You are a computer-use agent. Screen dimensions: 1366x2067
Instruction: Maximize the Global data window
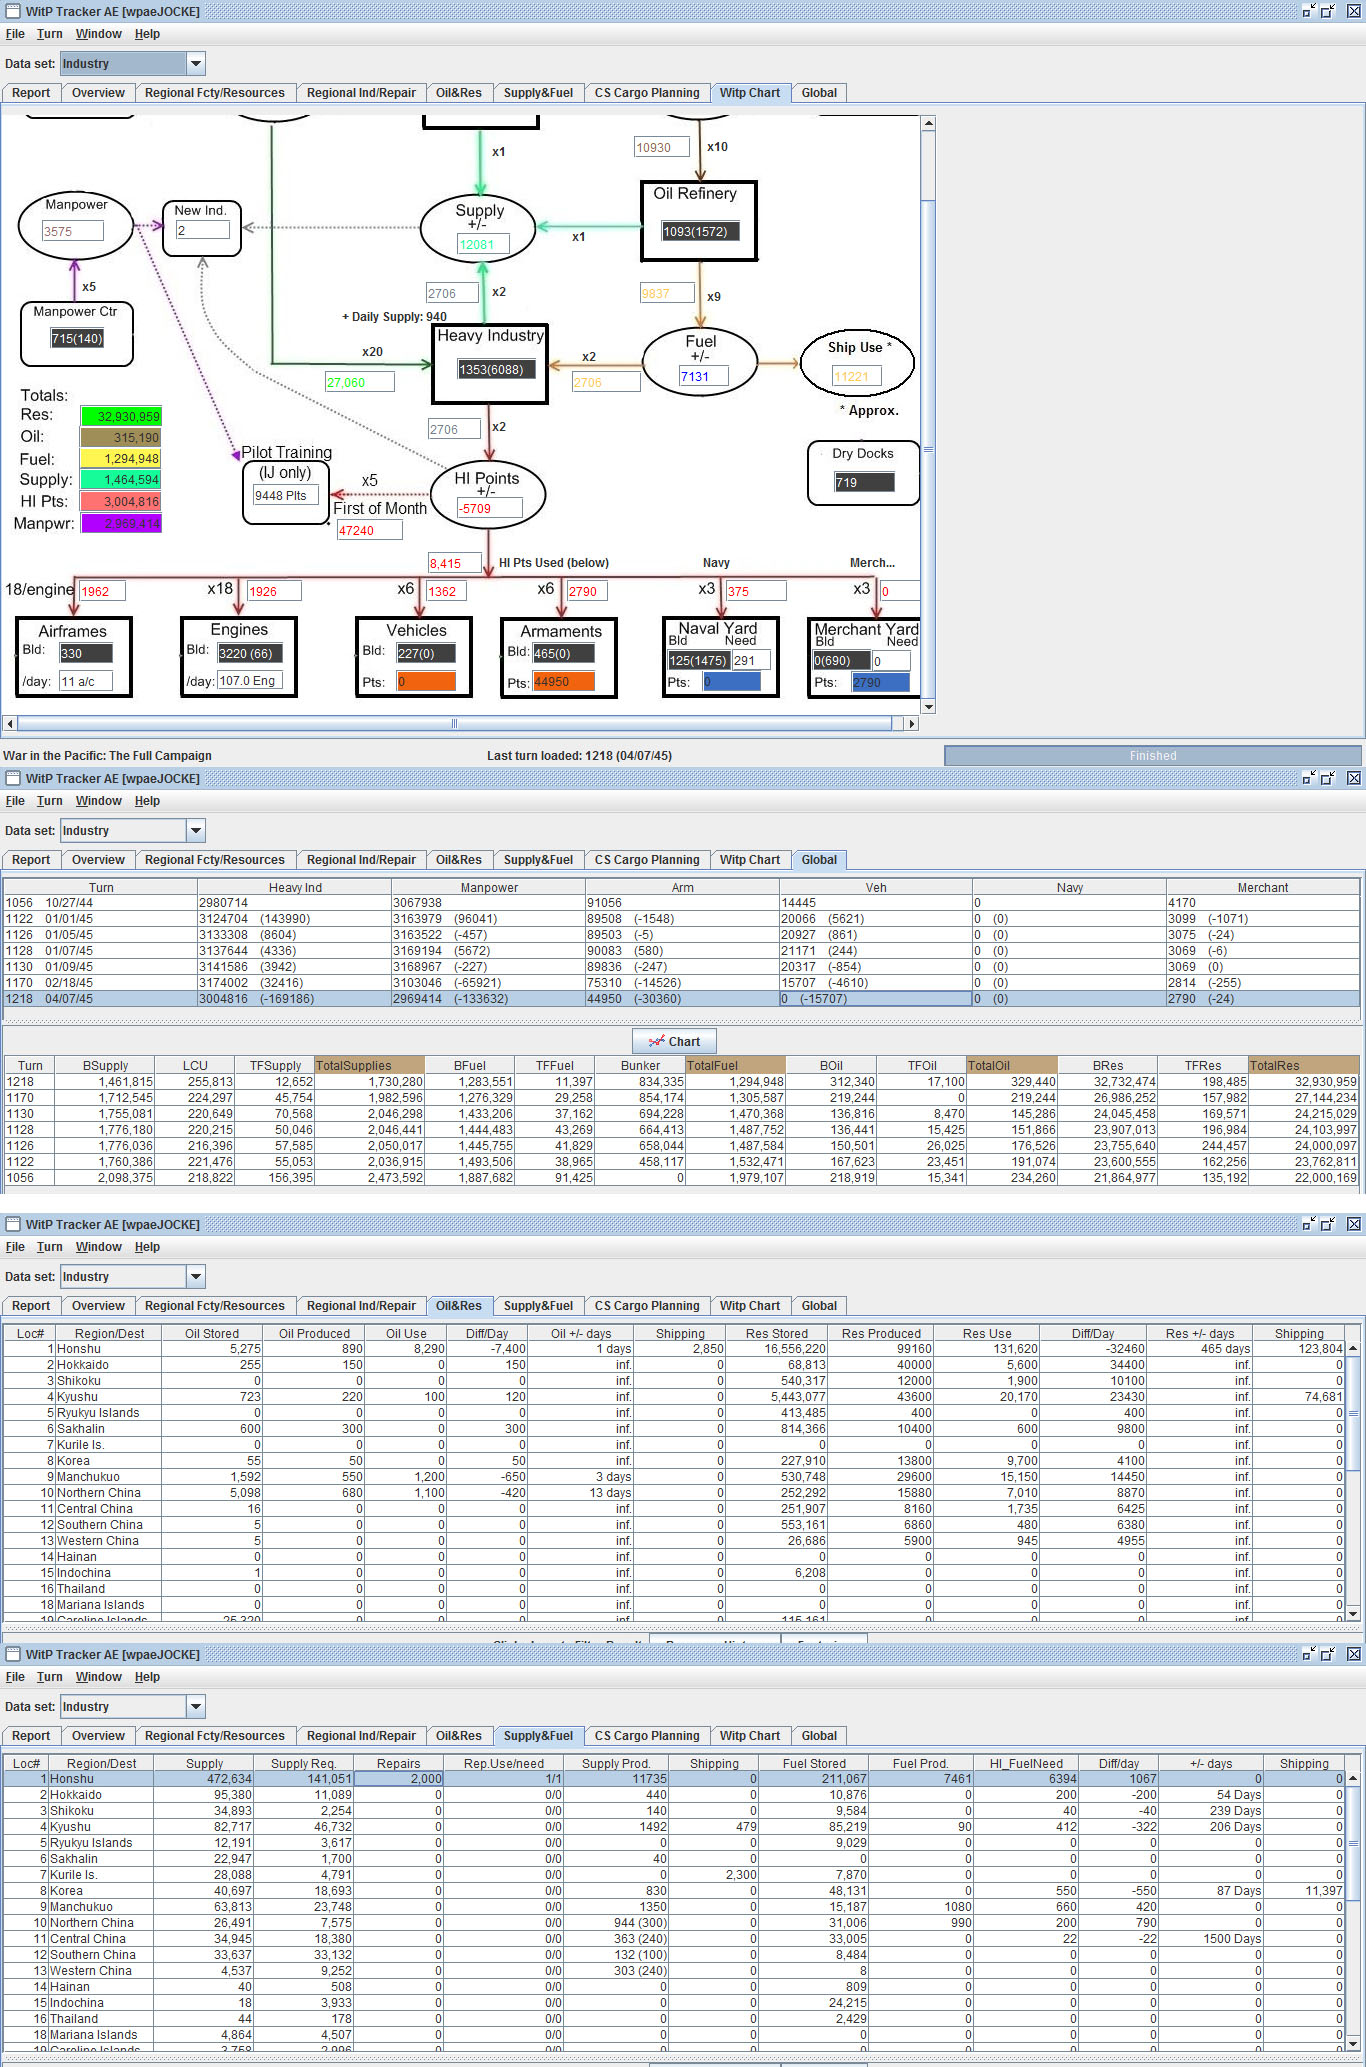pyautogui.click(x=1328, y=778)
